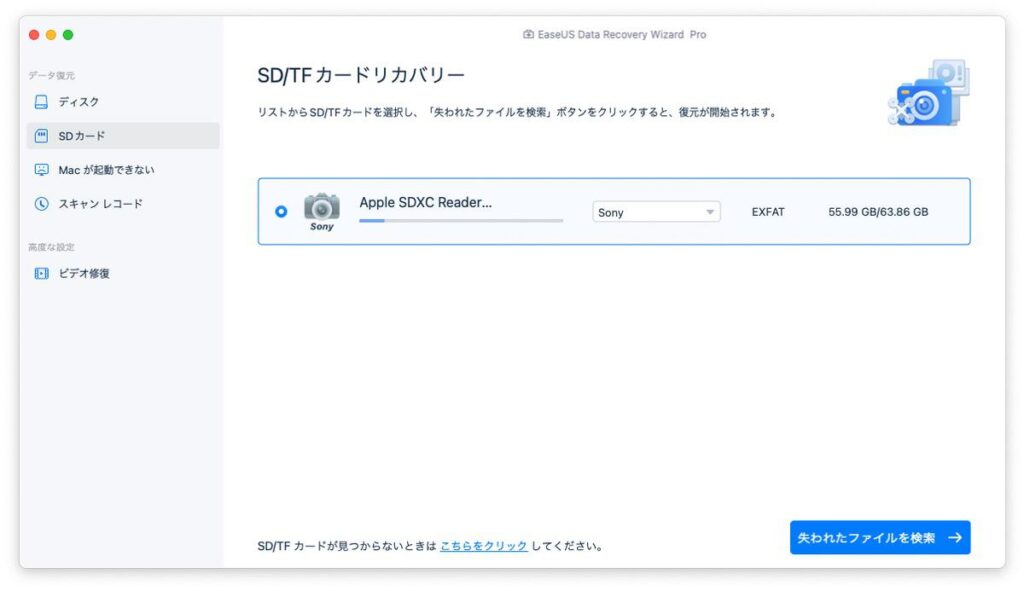Maximize window with green button
1024x591 pixels.
pos(68,35)
